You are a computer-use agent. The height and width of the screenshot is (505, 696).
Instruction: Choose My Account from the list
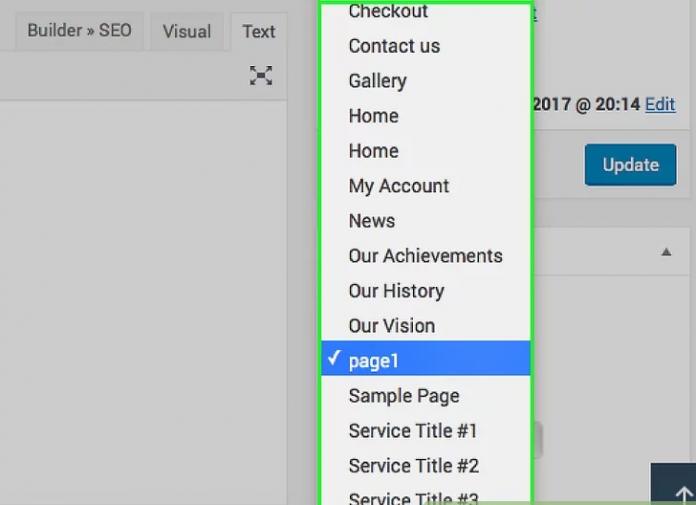(398, 186)
